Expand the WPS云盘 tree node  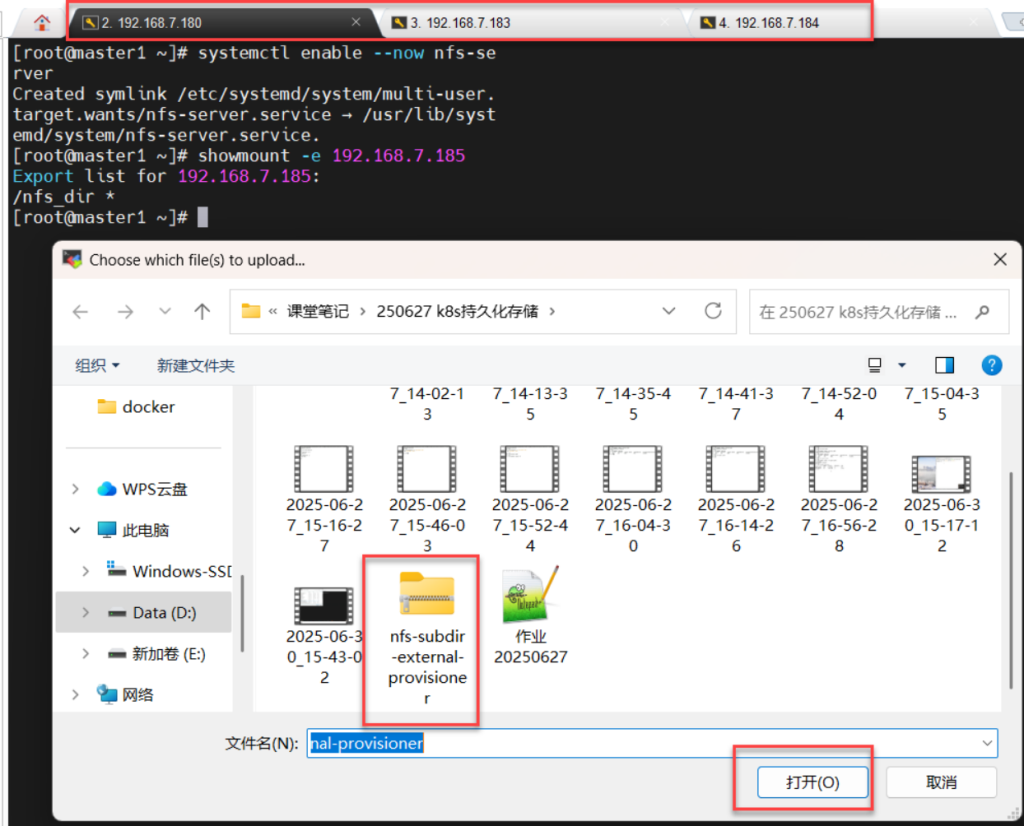coord(75,489)
